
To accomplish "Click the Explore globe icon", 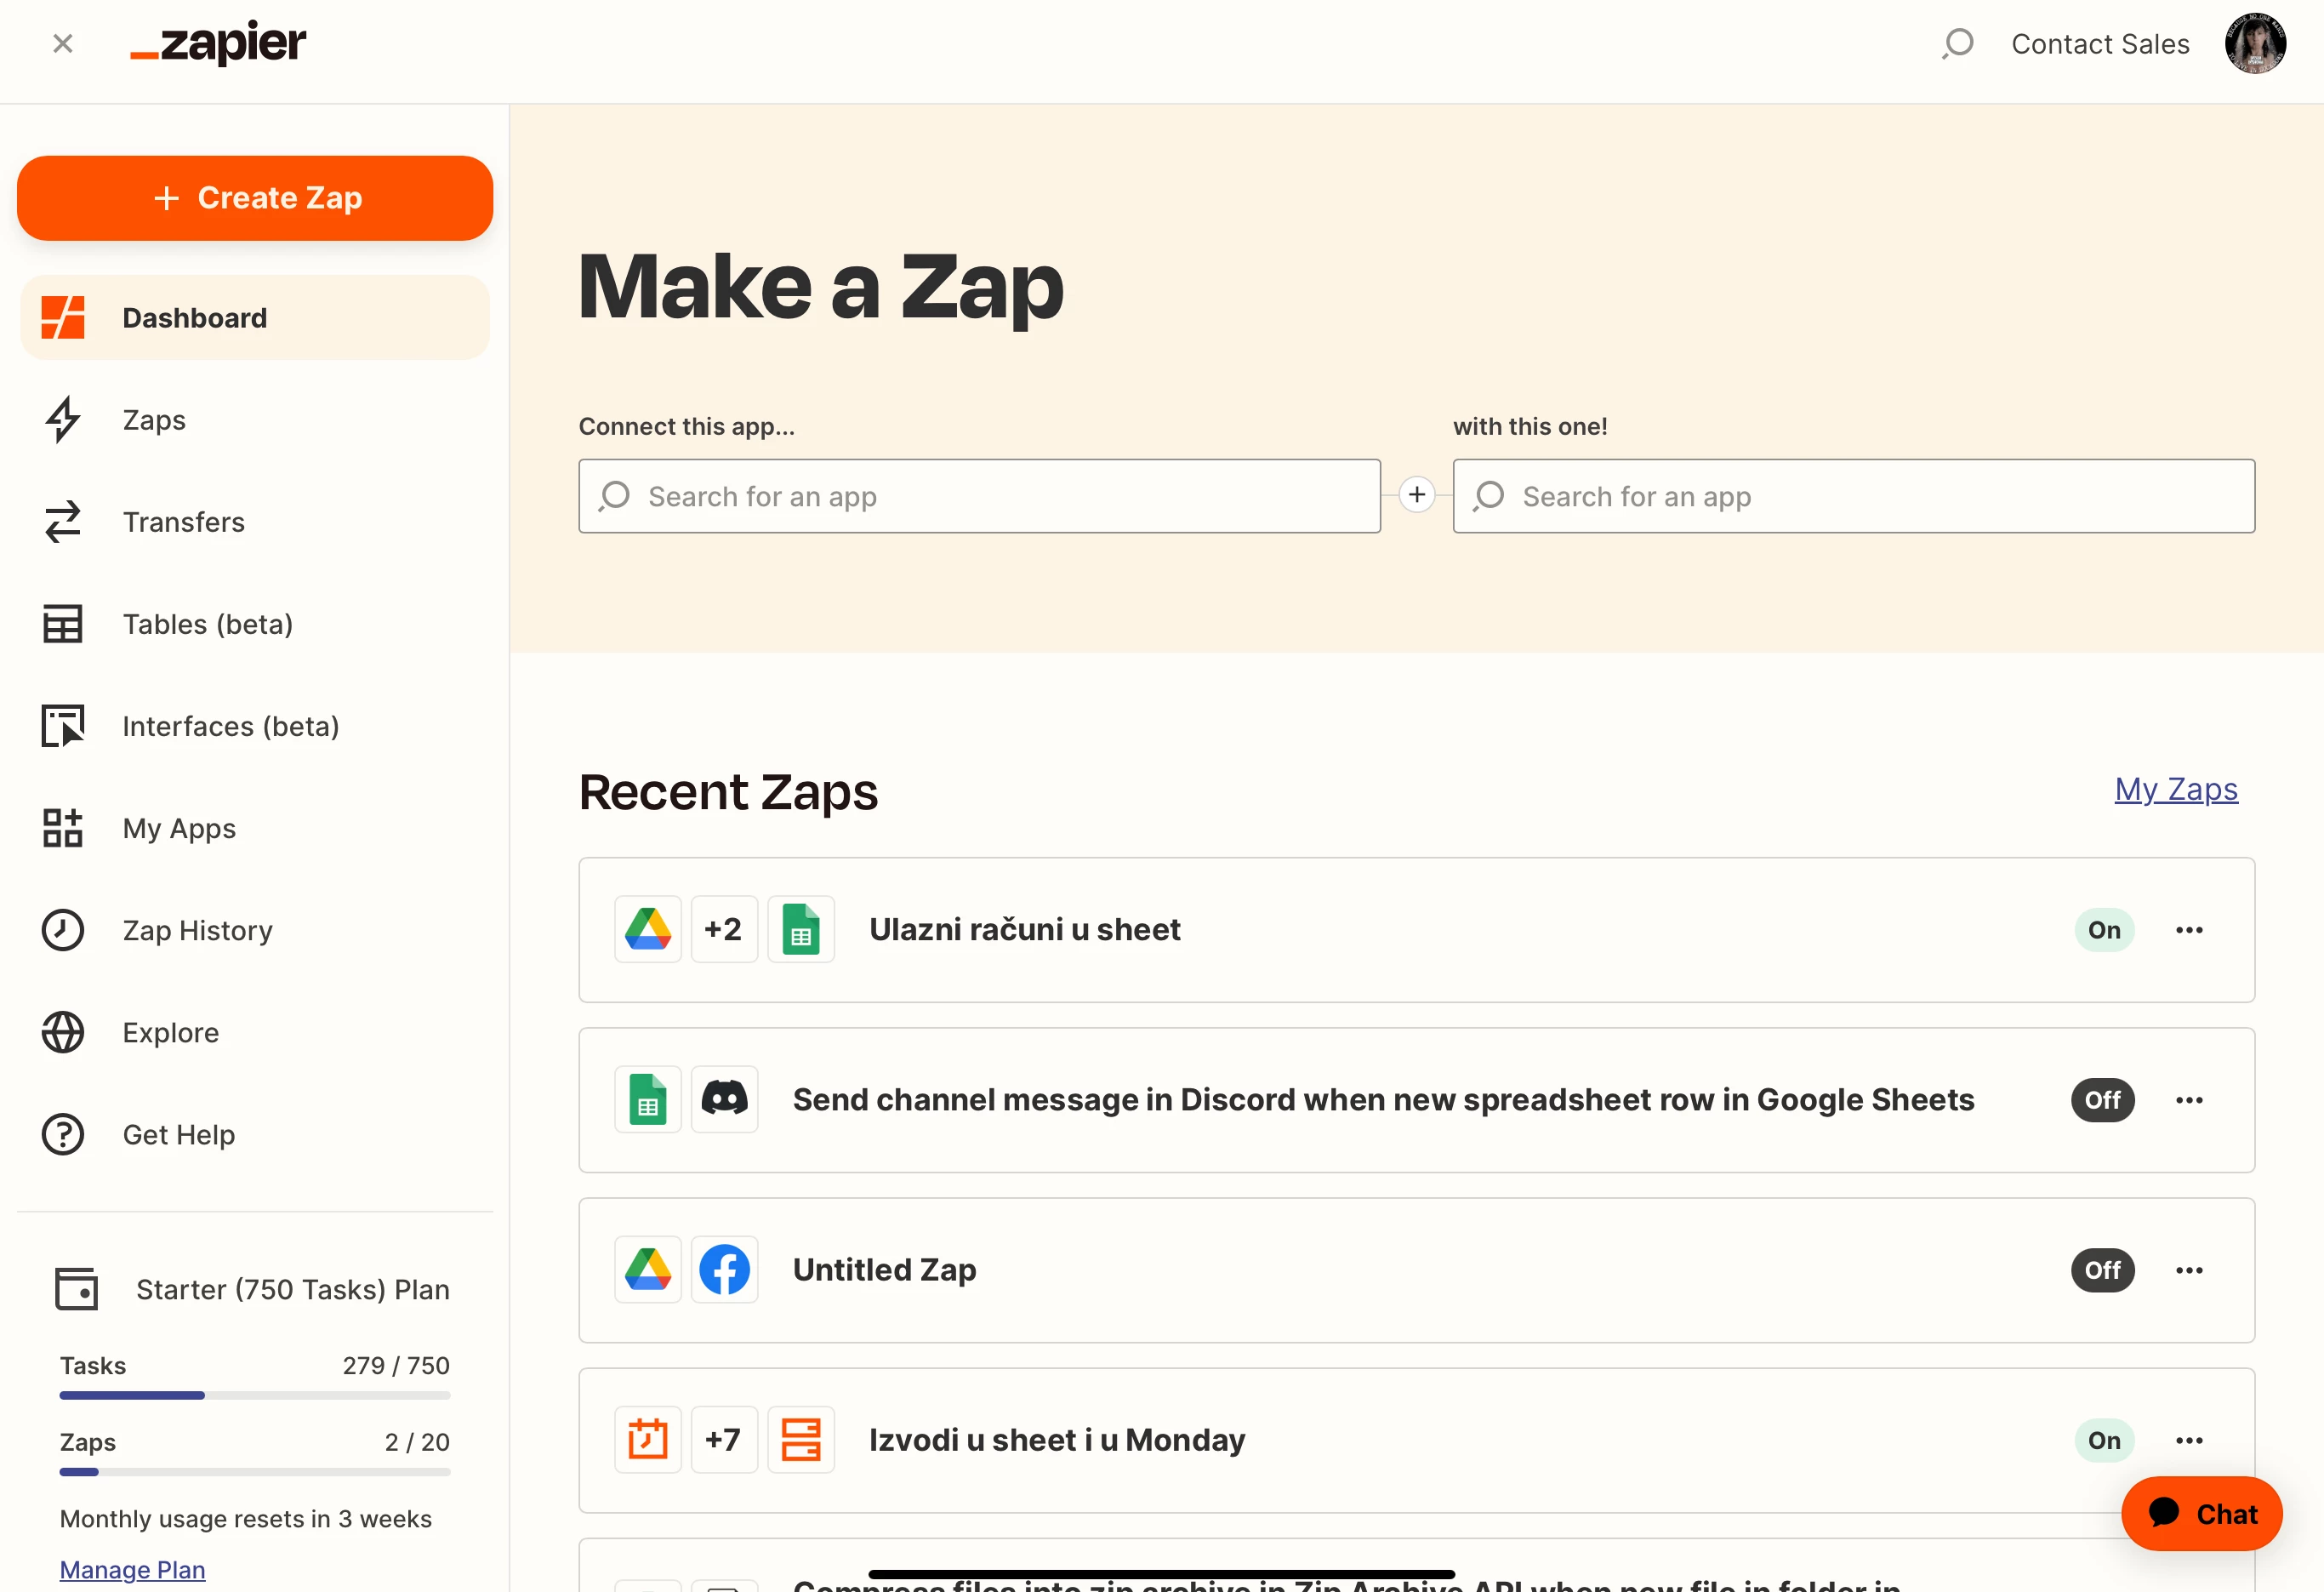I will [x=63, y=1032].
